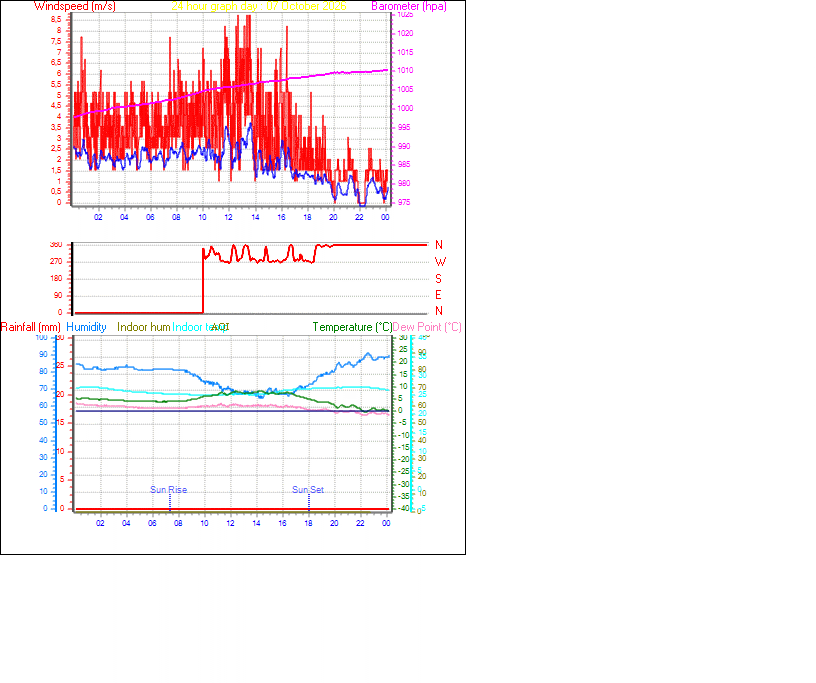This screenshot has height=683, width=816.
Task: Click the "8,5" value on the windspeed axis
Action: [x=56, y=19]
